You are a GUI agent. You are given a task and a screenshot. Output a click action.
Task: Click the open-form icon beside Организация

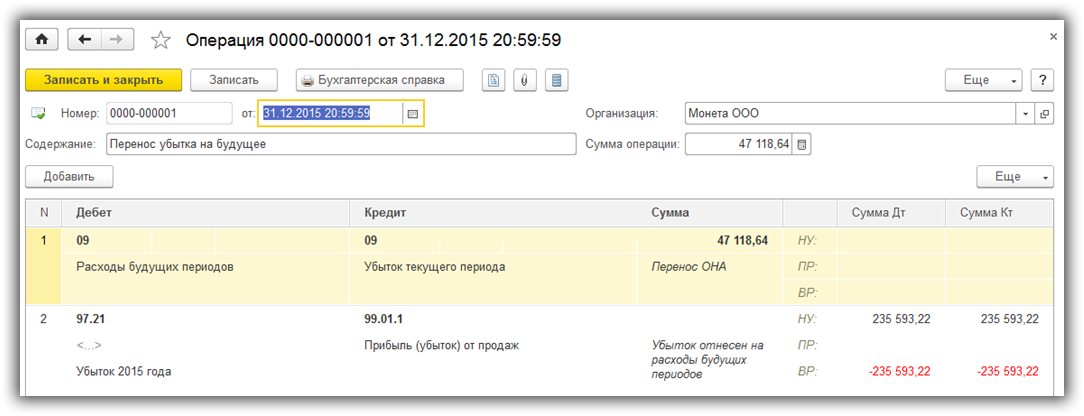click(x=1045, y=114)
